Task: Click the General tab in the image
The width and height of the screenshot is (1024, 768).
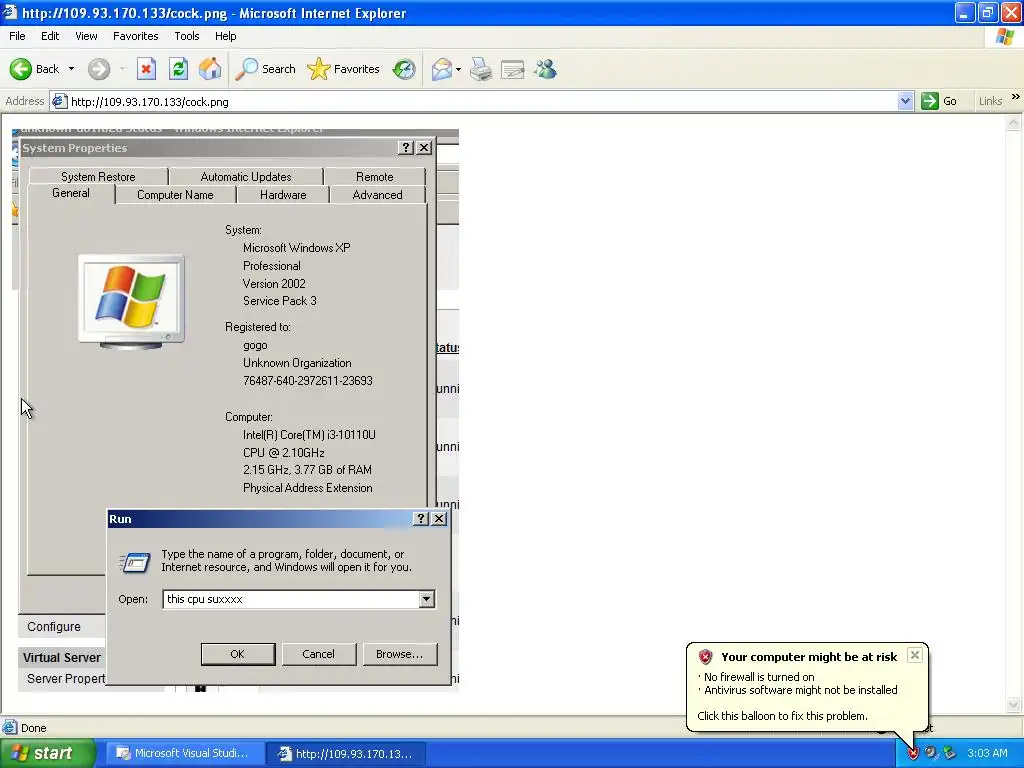Action: tap(71, 193)
